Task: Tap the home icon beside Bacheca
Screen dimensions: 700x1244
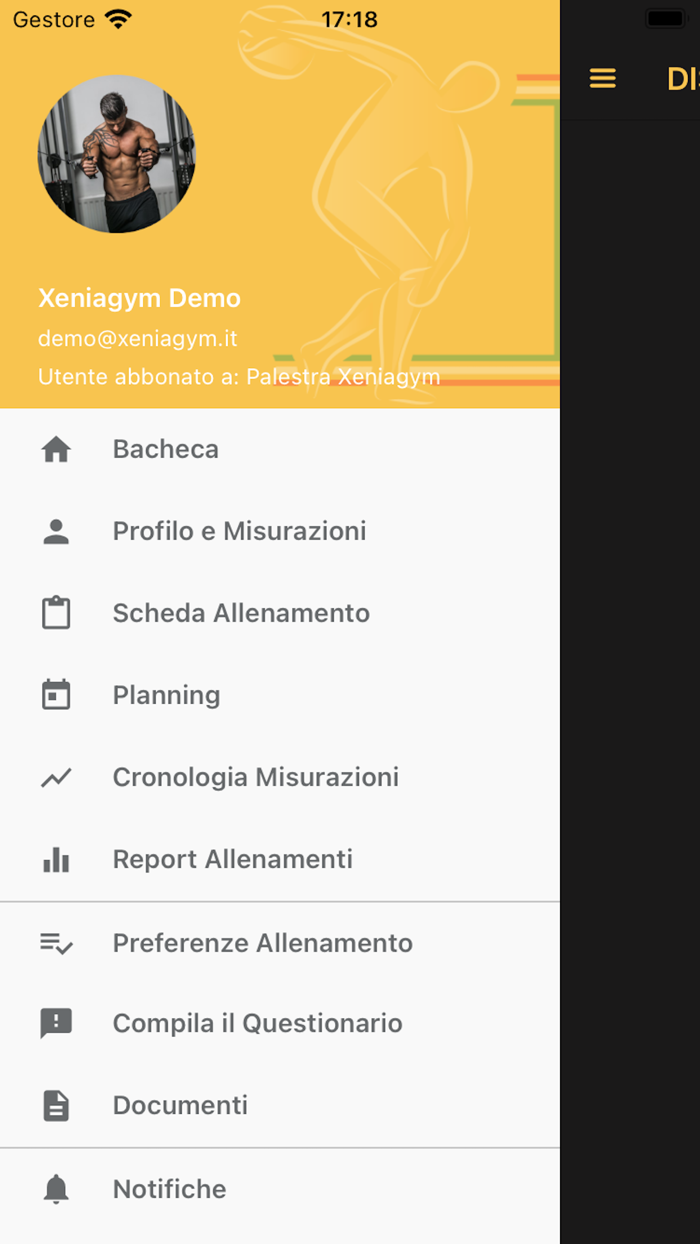Action: pyautogui.click(x=56, y=450)
